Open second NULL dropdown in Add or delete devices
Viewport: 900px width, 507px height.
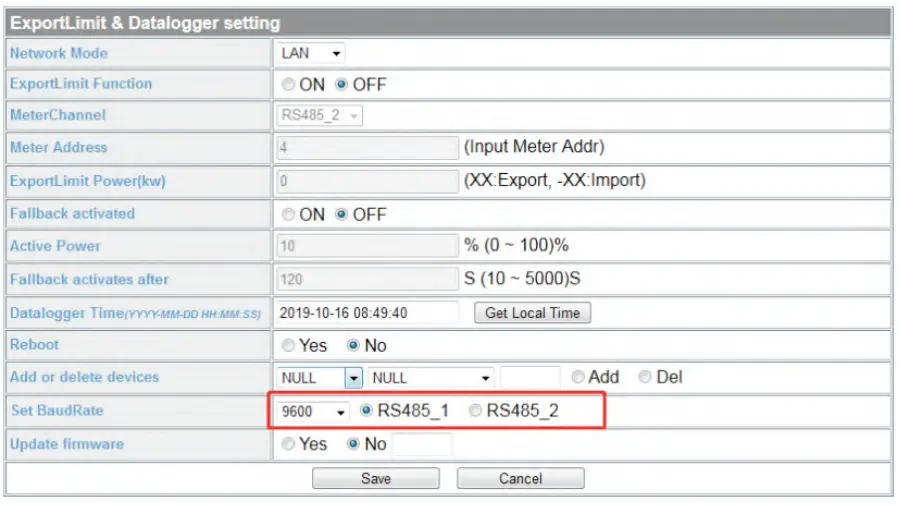click(430, 378)
